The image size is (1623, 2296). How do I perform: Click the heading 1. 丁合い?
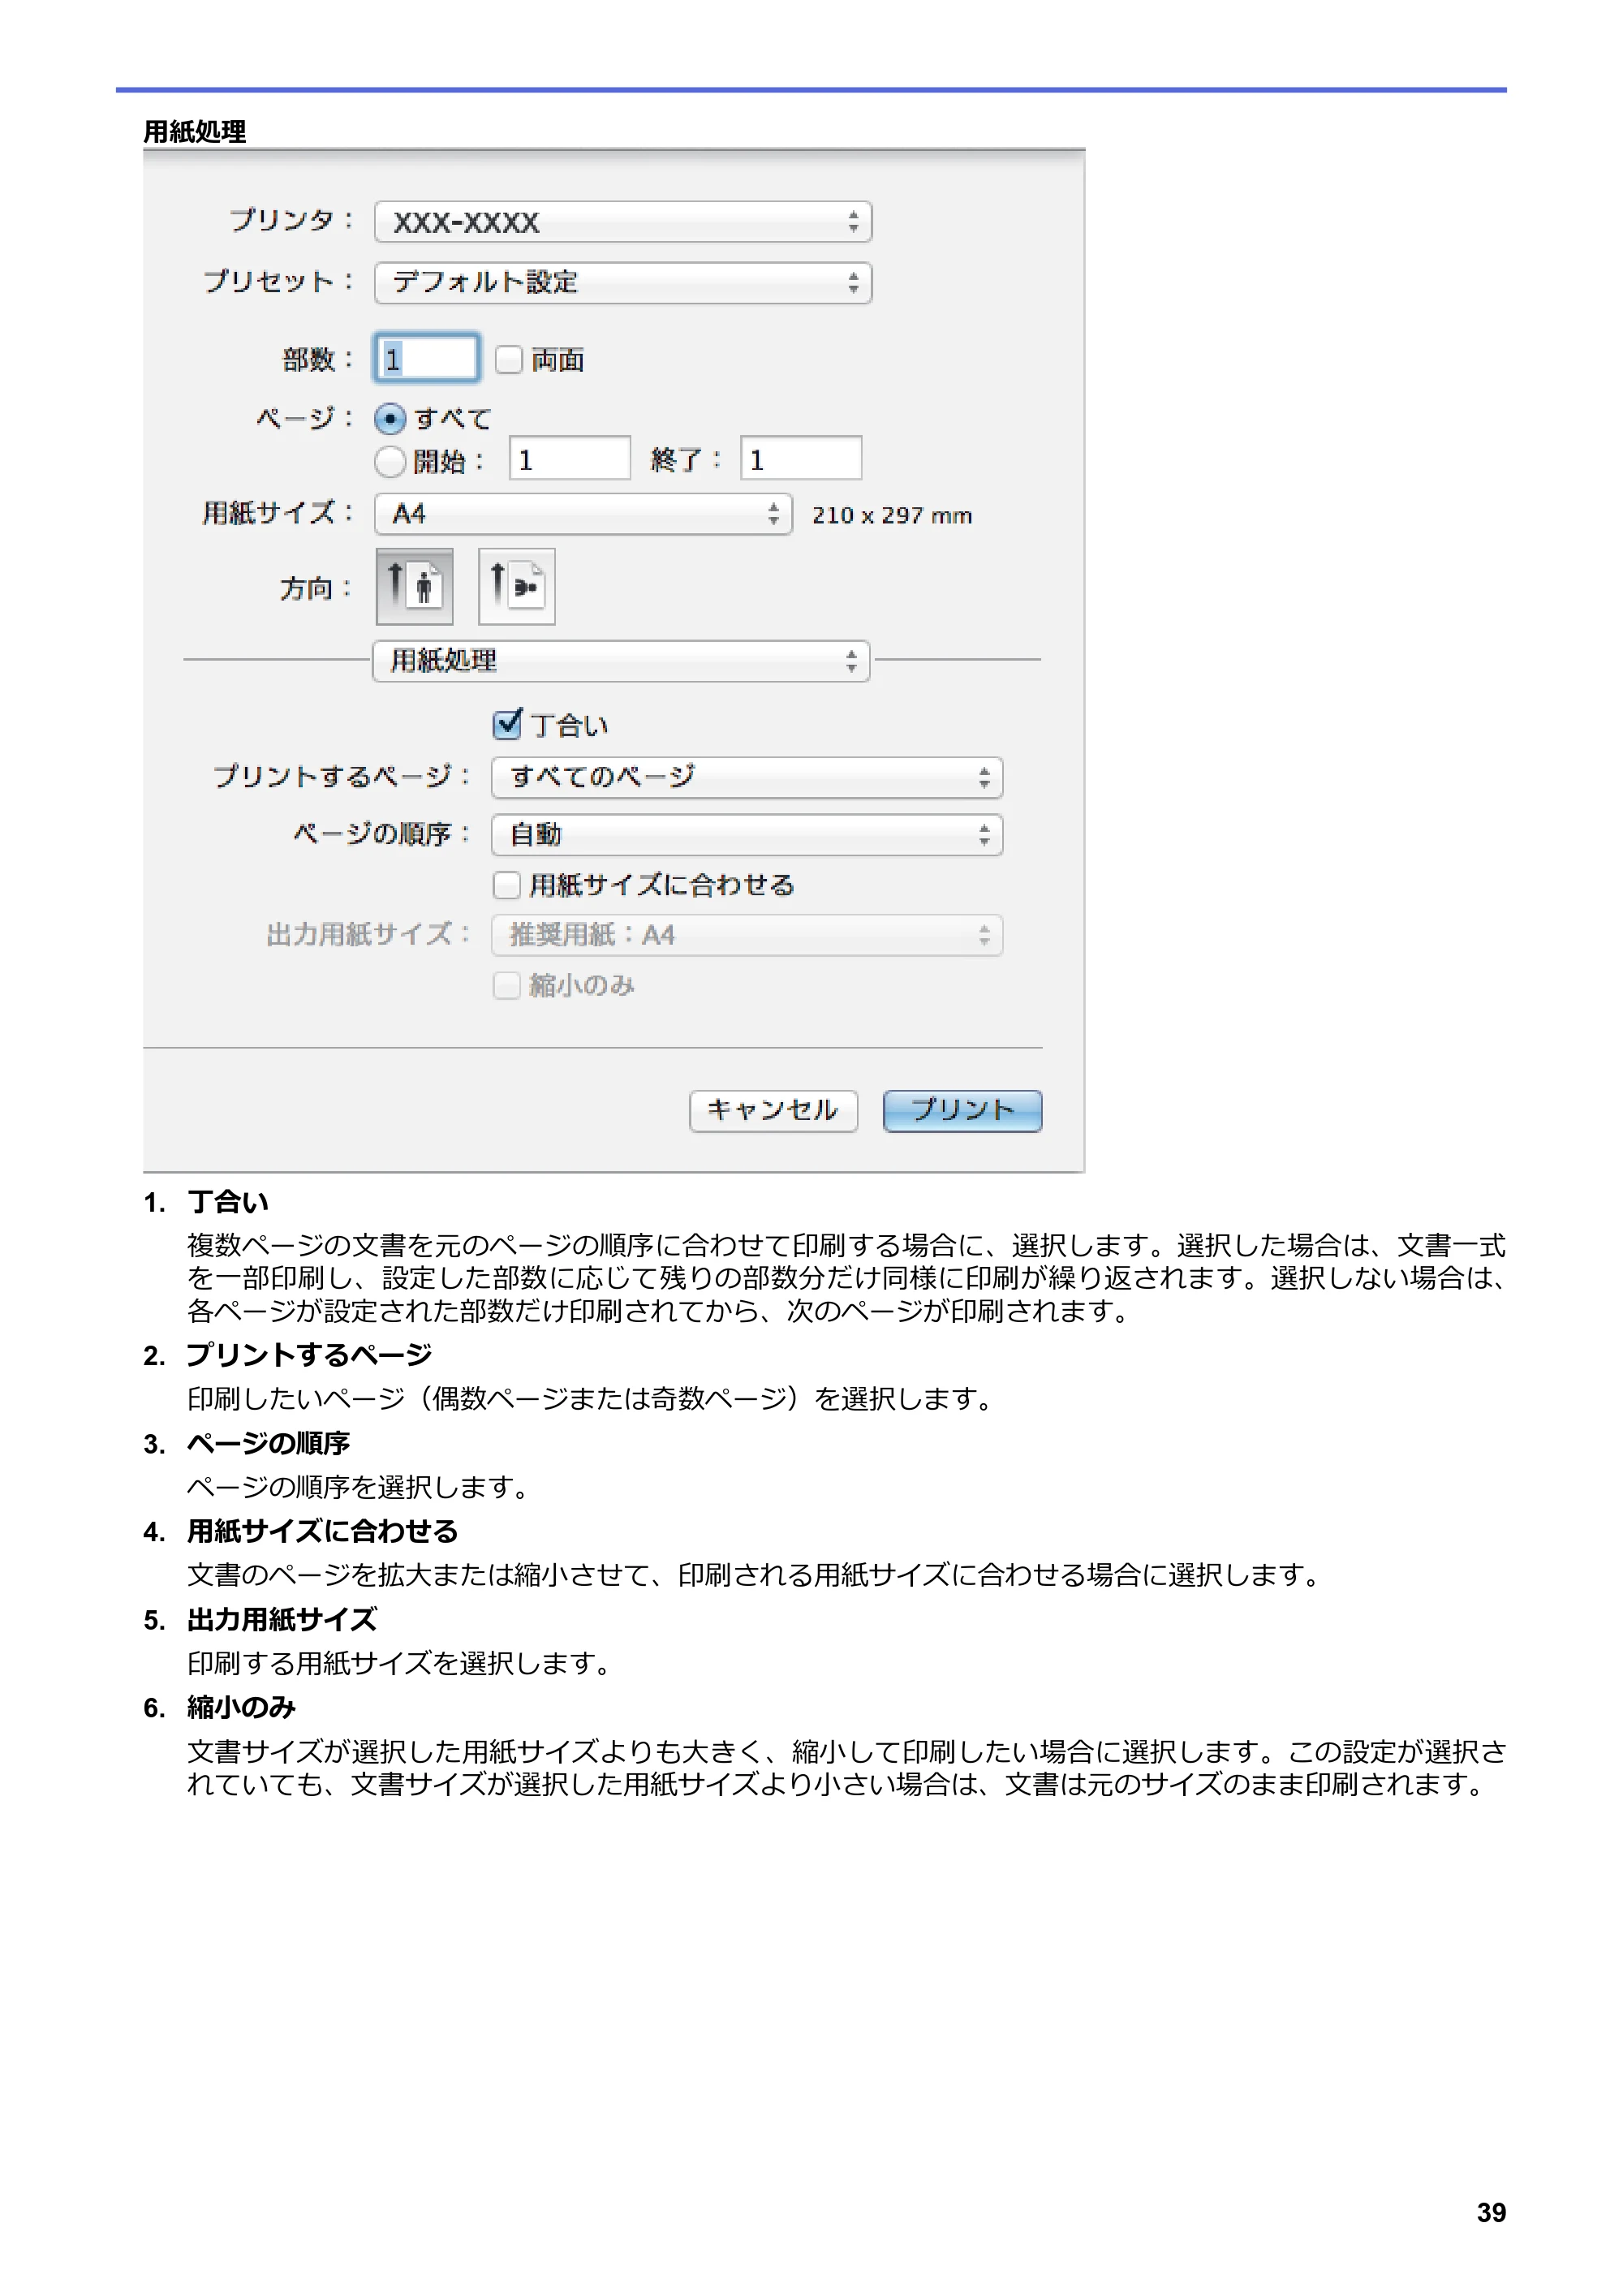[x=206, y=1201]
